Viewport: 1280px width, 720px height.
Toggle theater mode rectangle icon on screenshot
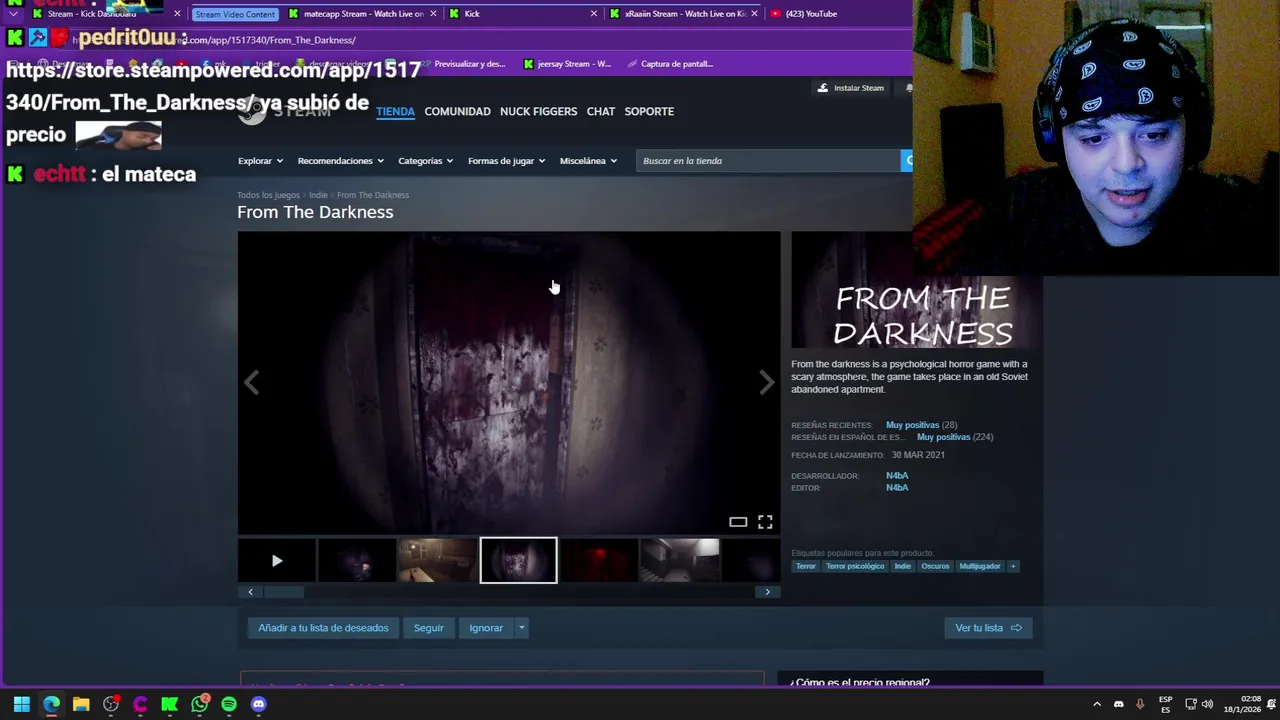(738, 522)
